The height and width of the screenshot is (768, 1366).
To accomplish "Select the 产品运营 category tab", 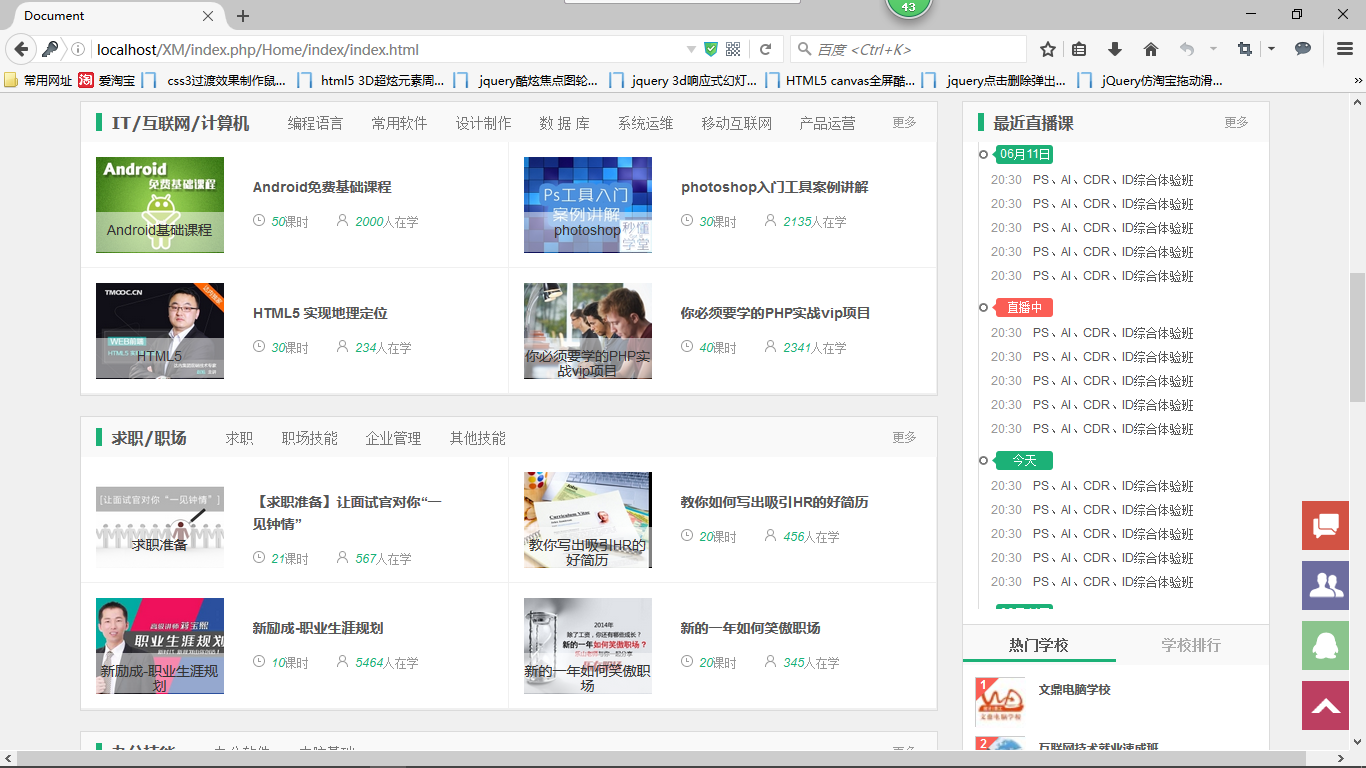I will click(x=827, y=123).
